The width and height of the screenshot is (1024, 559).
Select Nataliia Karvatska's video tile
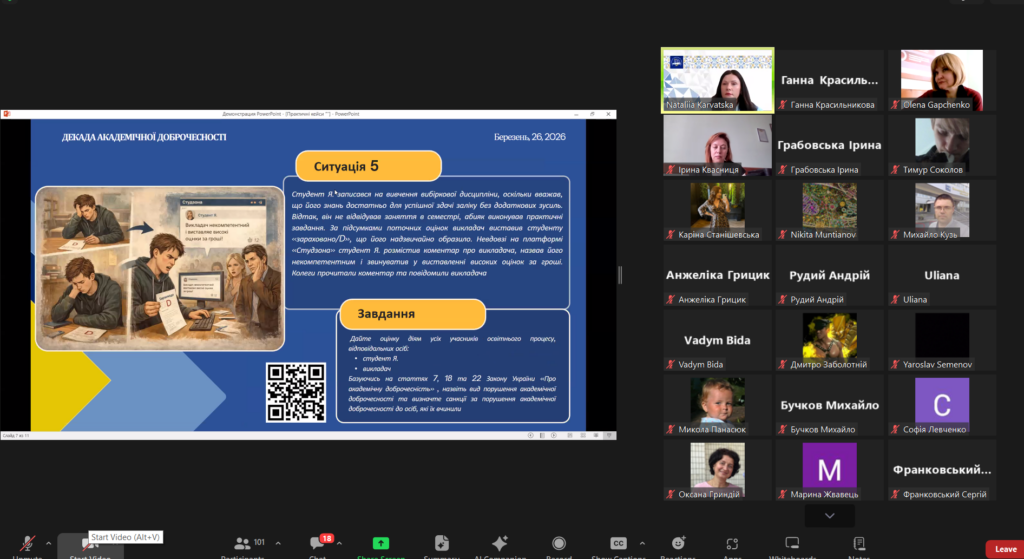click(x=717, y=79)
